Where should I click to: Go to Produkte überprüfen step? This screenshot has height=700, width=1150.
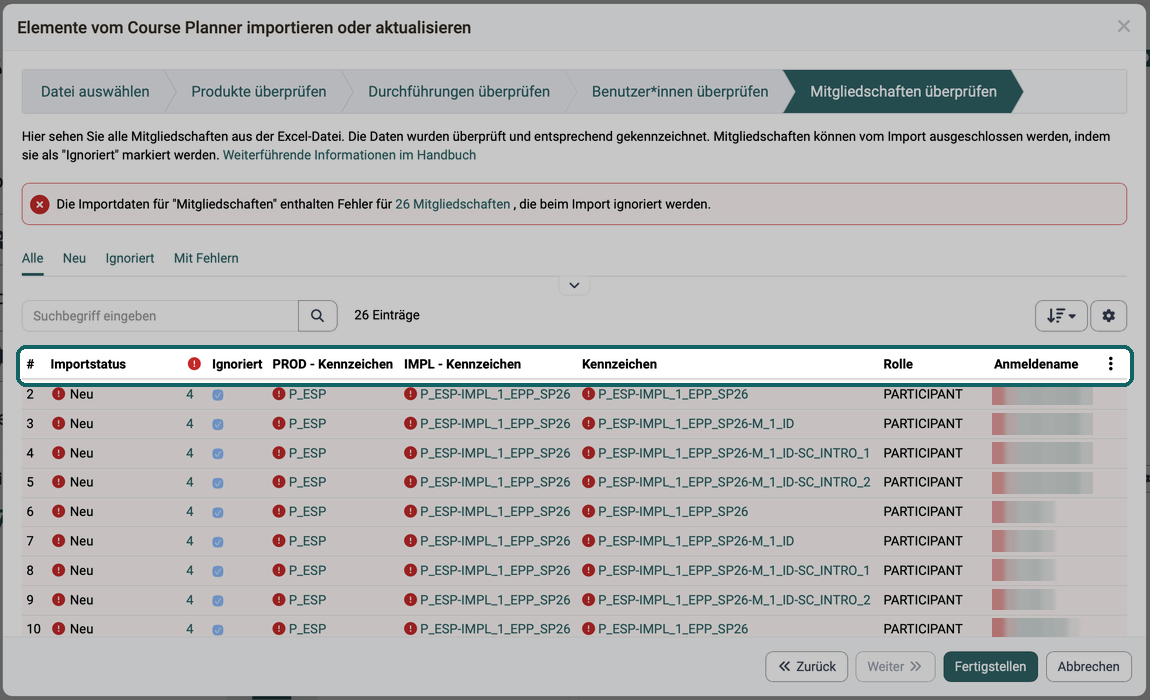click(x=259, y=92)
